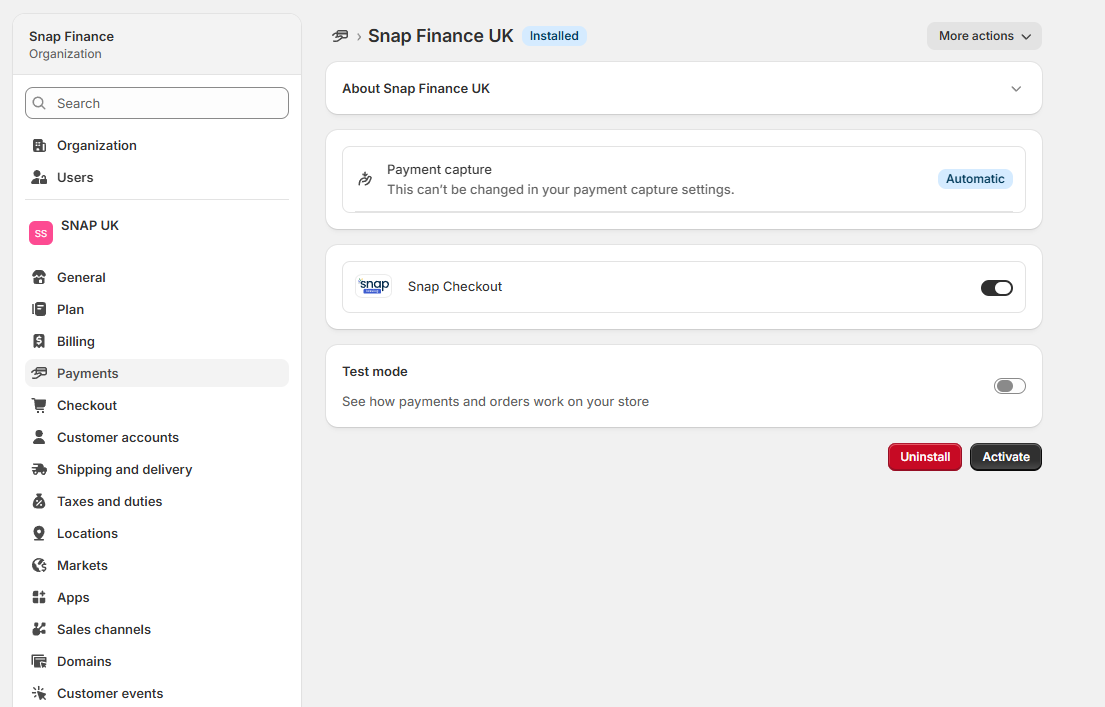Viewport: 1105px width, 707px height.
Task: Click the pink SS store avatar
Action: (x=41, y=233)
